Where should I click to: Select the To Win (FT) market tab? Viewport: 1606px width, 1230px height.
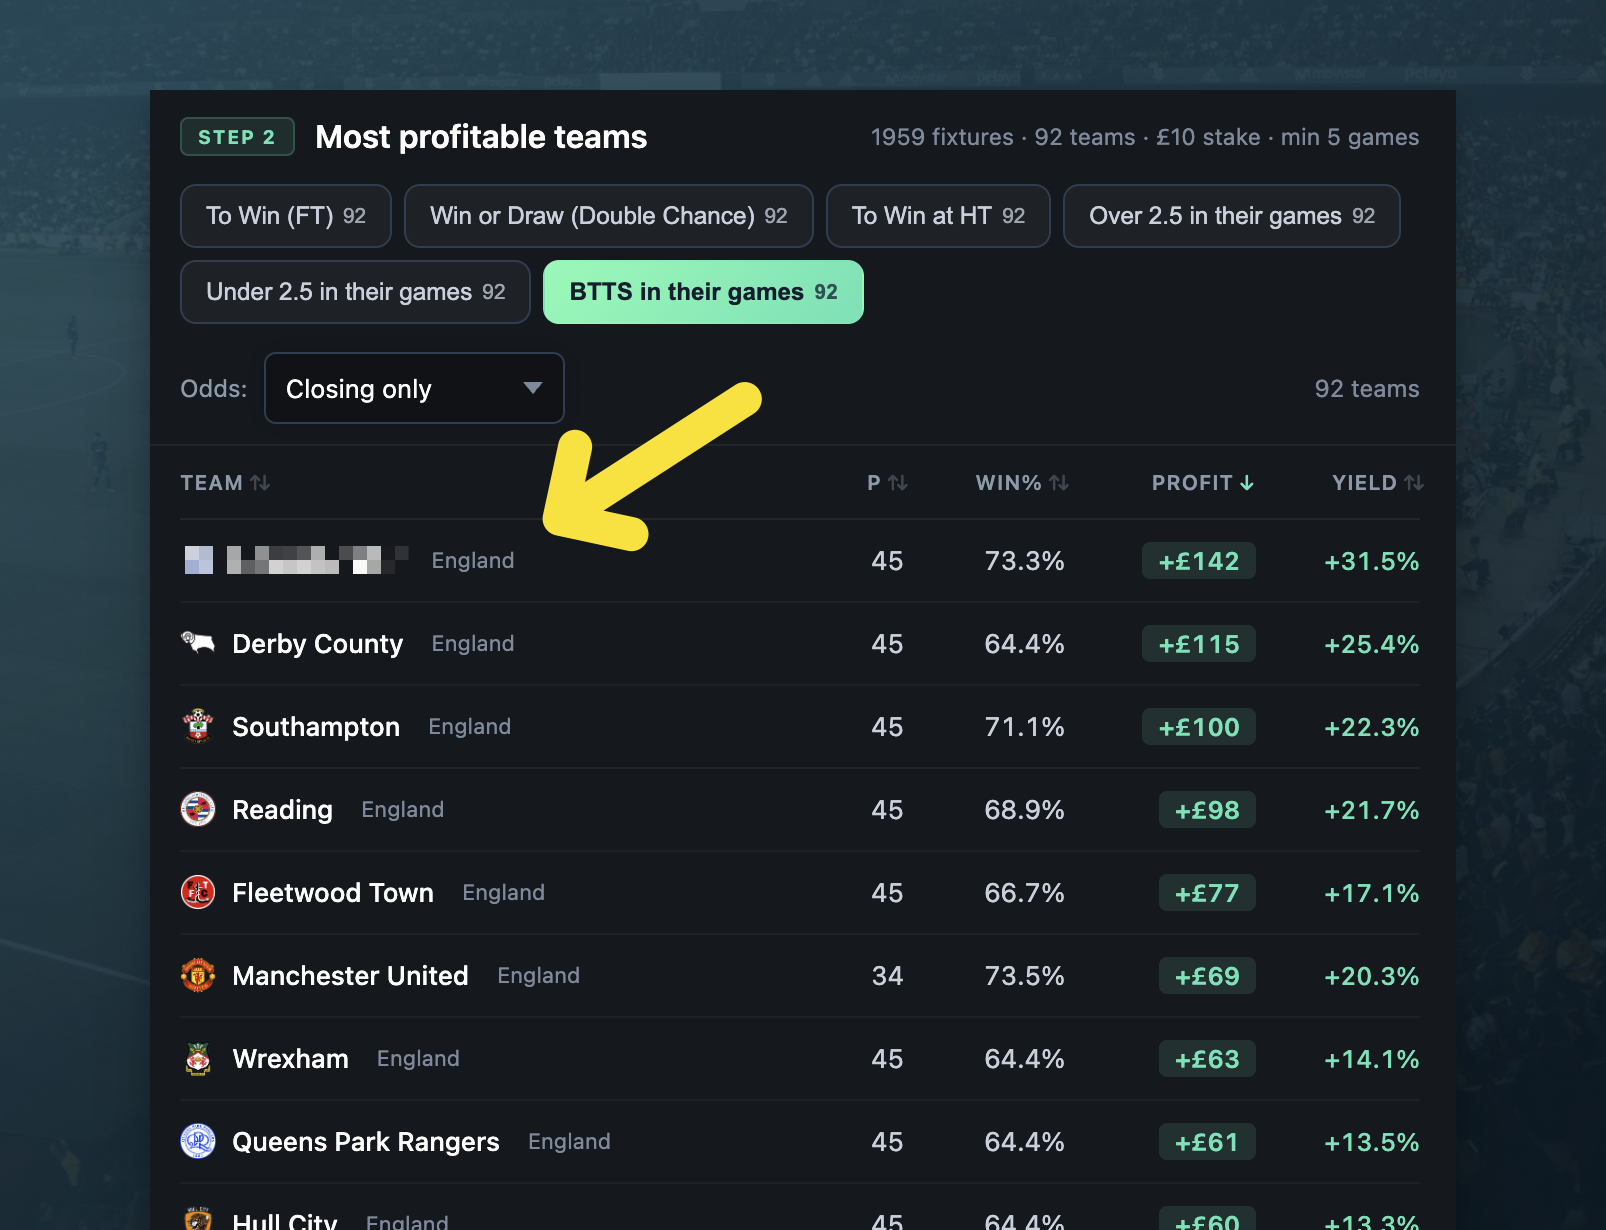click(286, 216)
